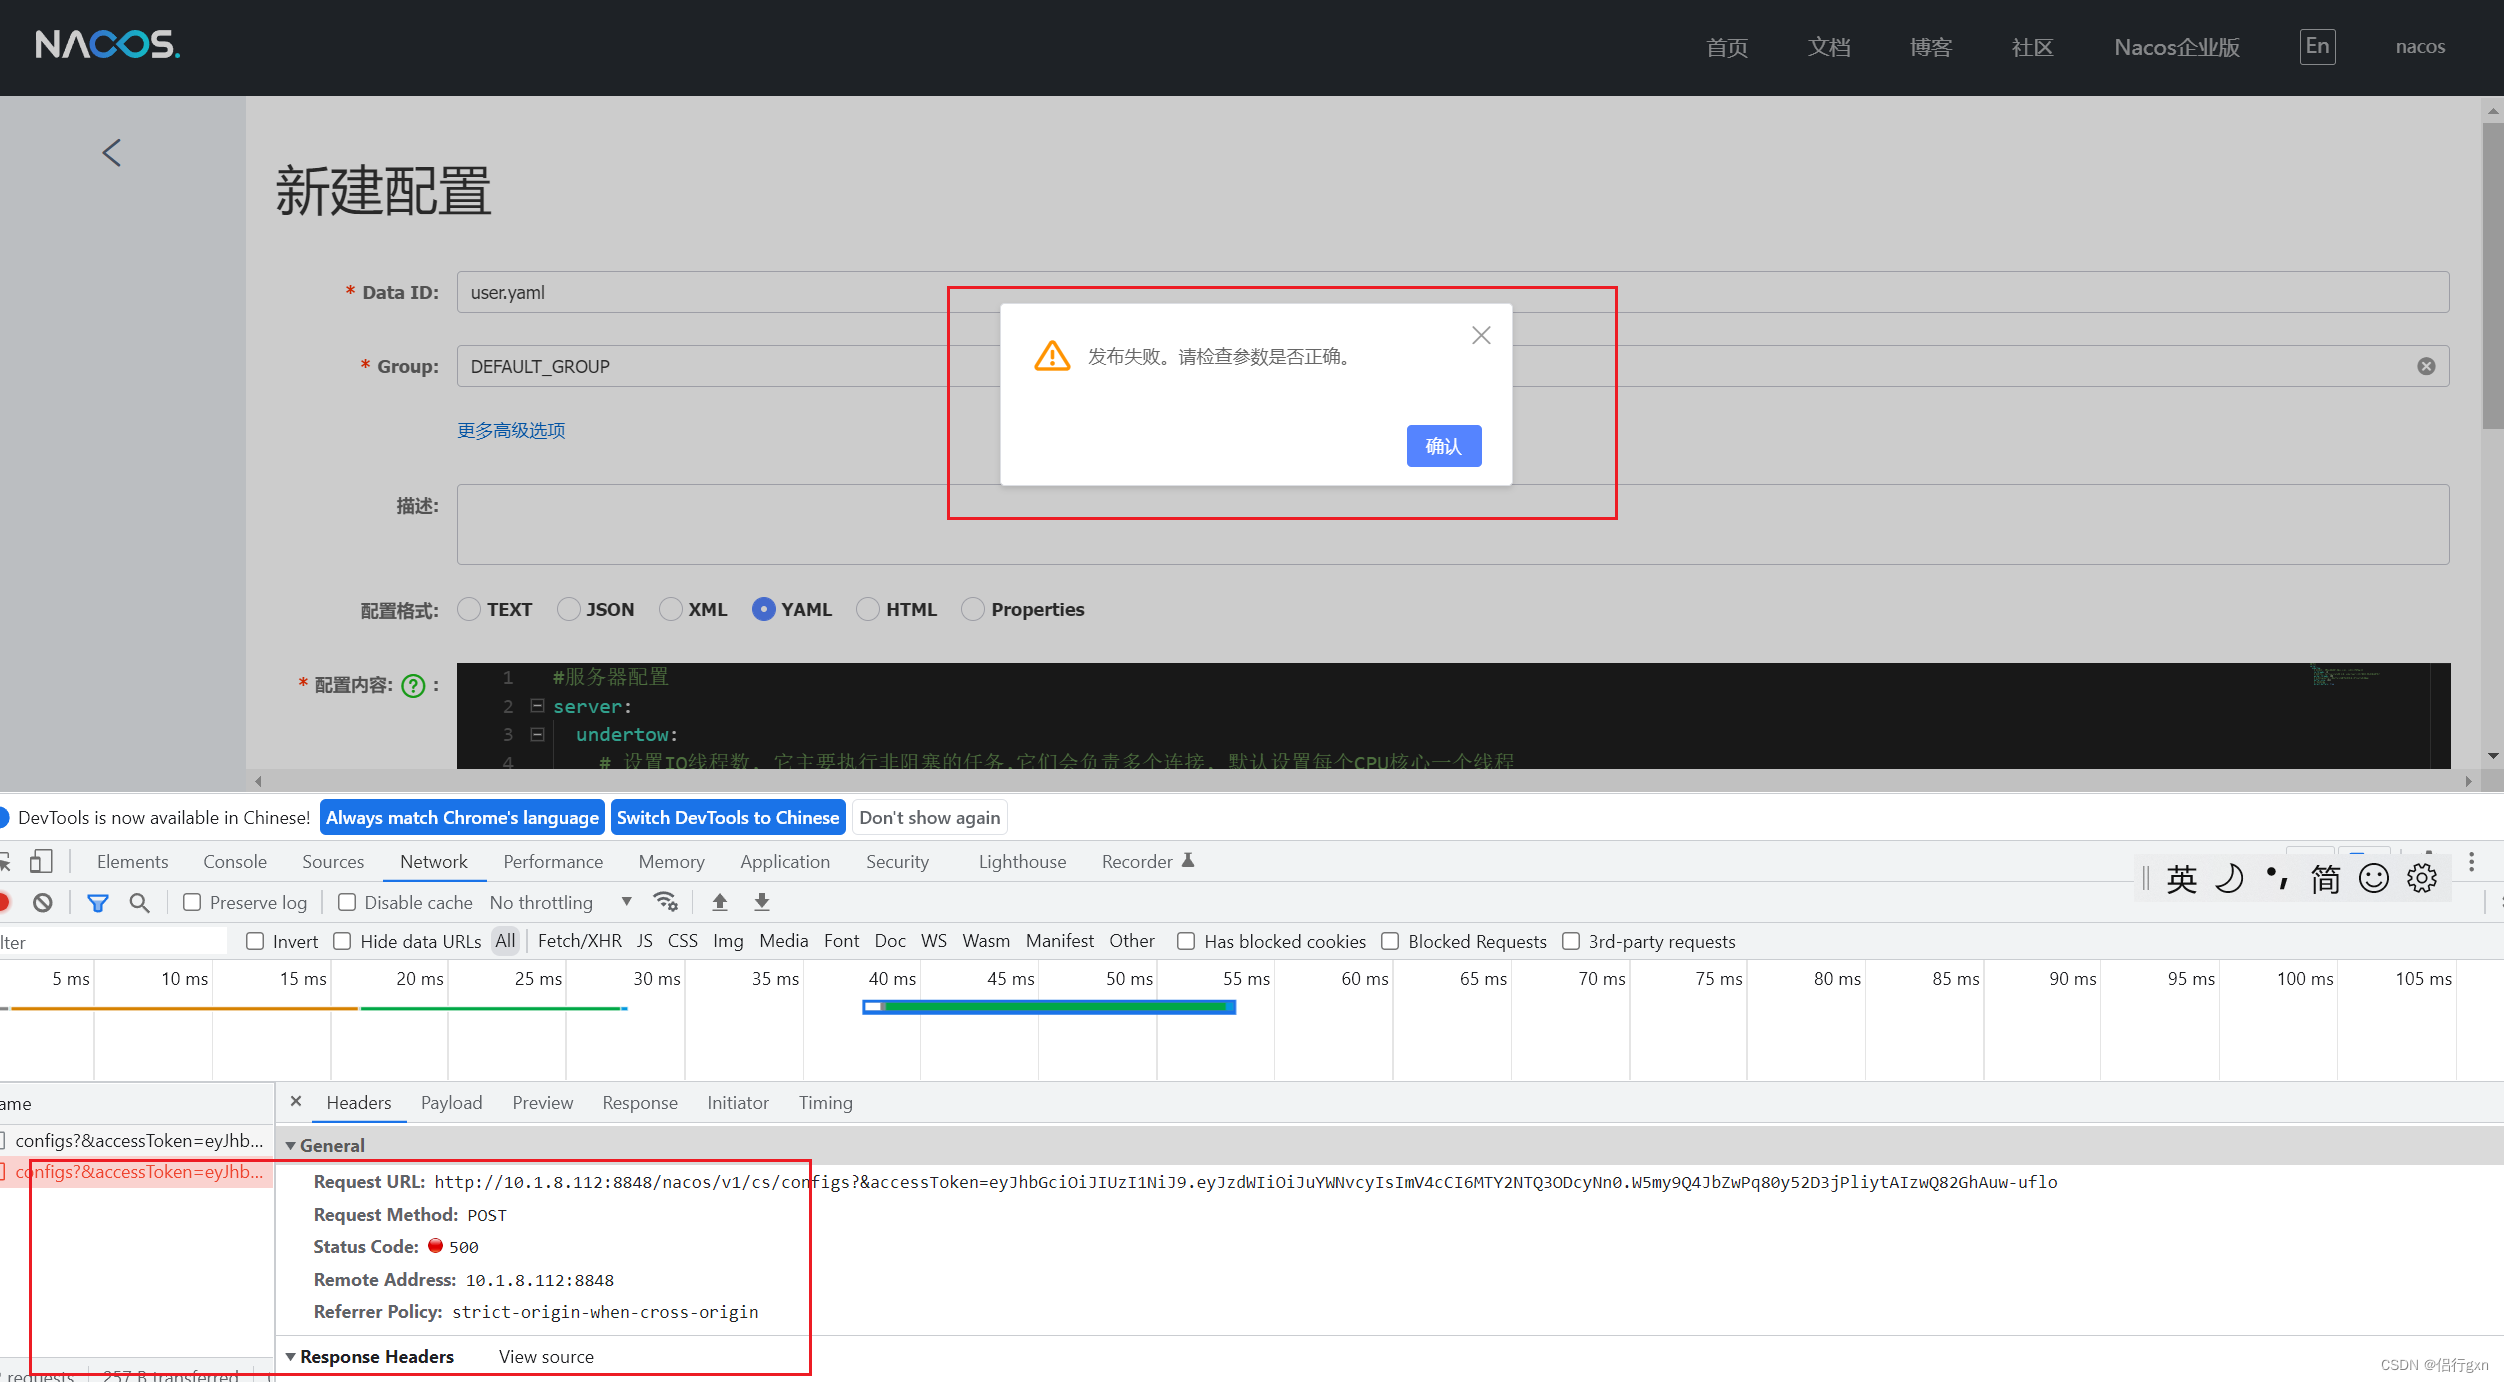Open the network search magnifier icon

[139, 902]
